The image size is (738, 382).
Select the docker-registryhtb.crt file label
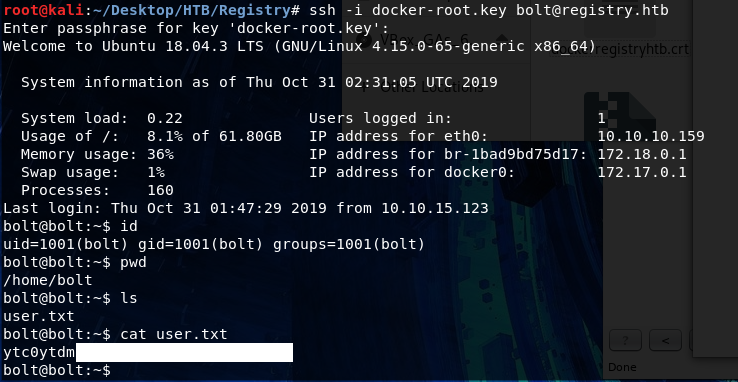pyautogui.click(x=621, y=49)
